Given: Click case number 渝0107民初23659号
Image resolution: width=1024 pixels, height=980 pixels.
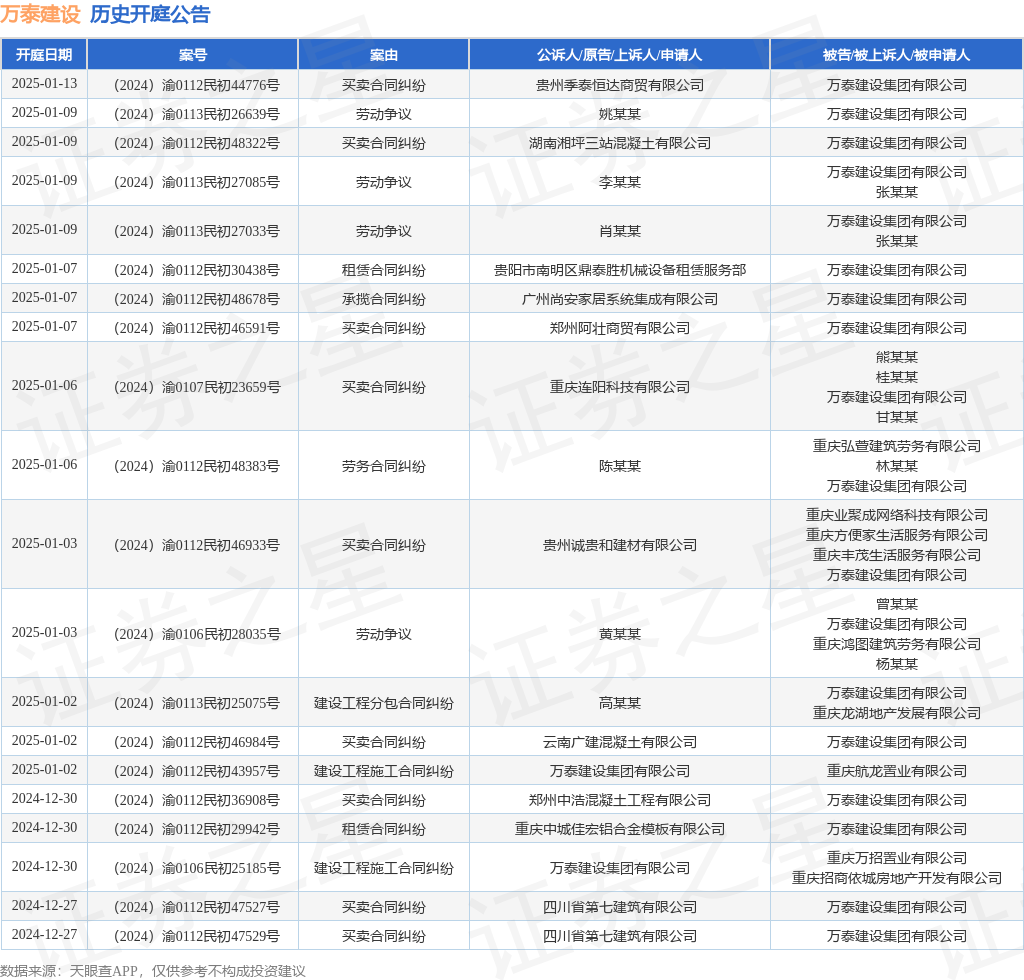Looking at the screenshot, I should point(197,387).
